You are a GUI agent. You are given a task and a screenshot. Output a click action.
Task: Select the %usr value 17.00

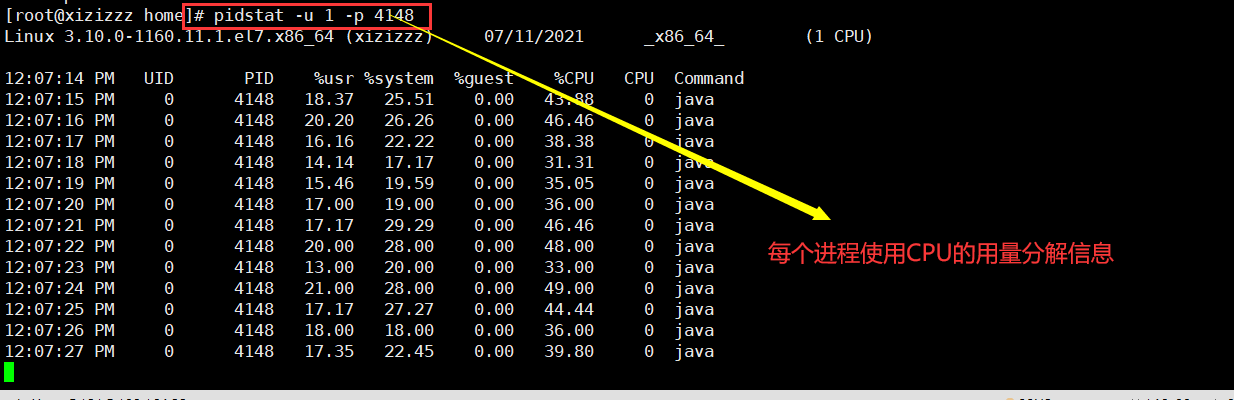pyautogui.click(x=329, y=204)
